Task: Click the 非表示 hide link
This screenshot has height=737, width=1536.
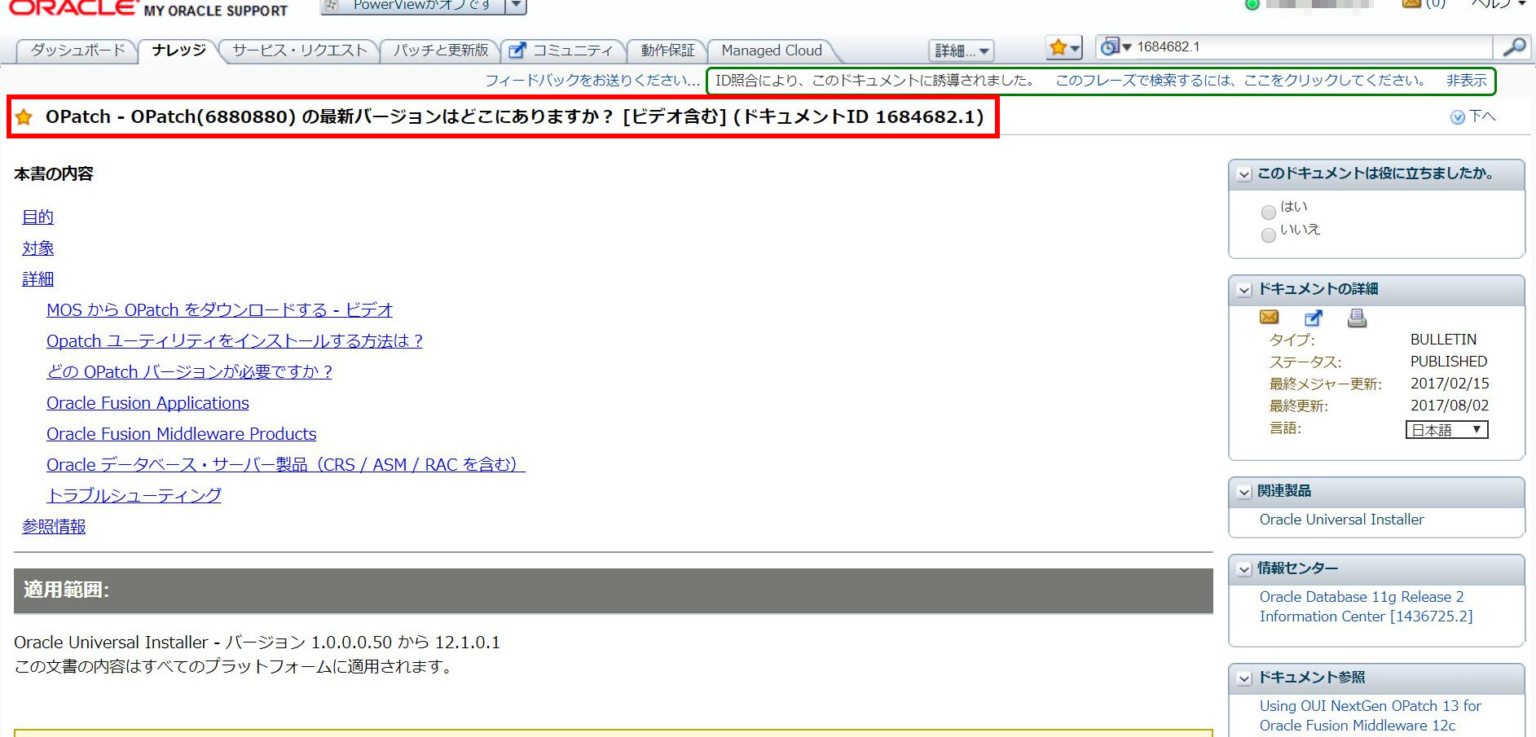Action: 1465,79
